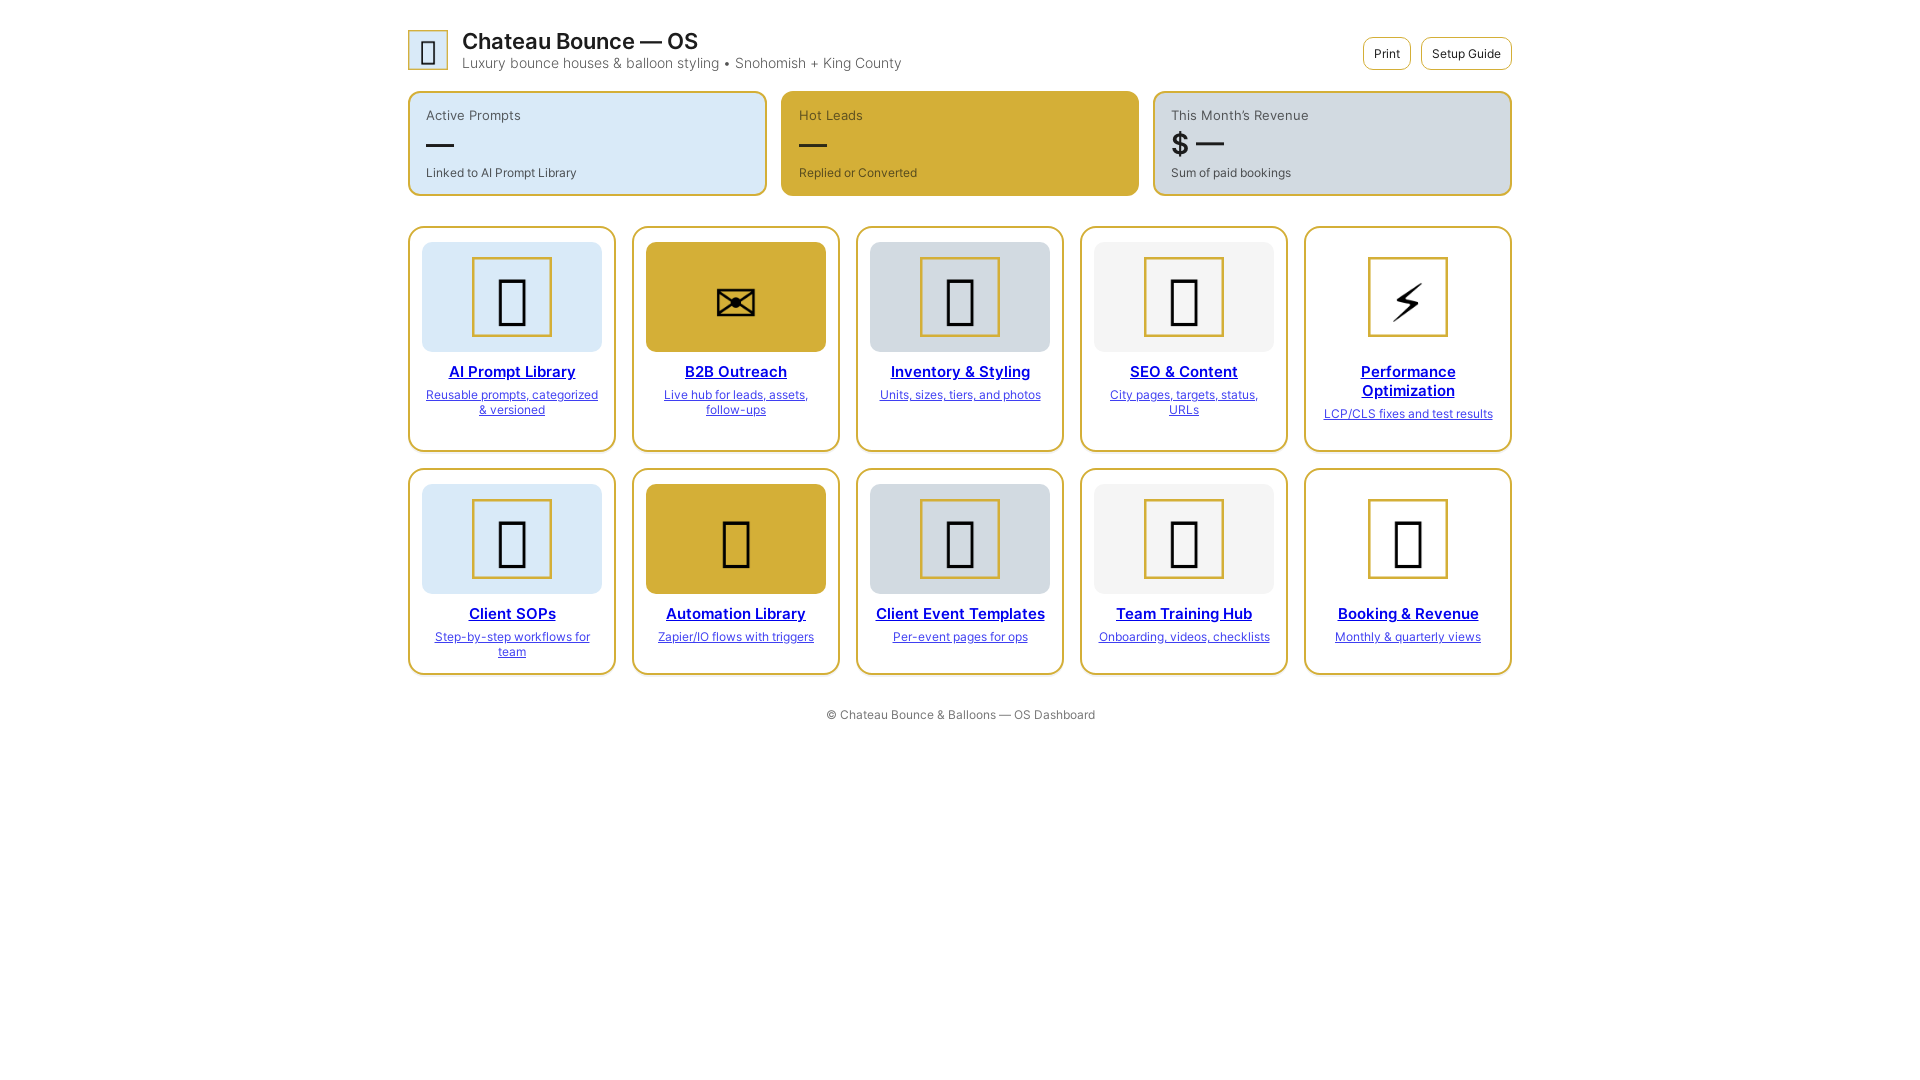
Task: Click the SEO & Content card icon
Action: [1184, 297]
